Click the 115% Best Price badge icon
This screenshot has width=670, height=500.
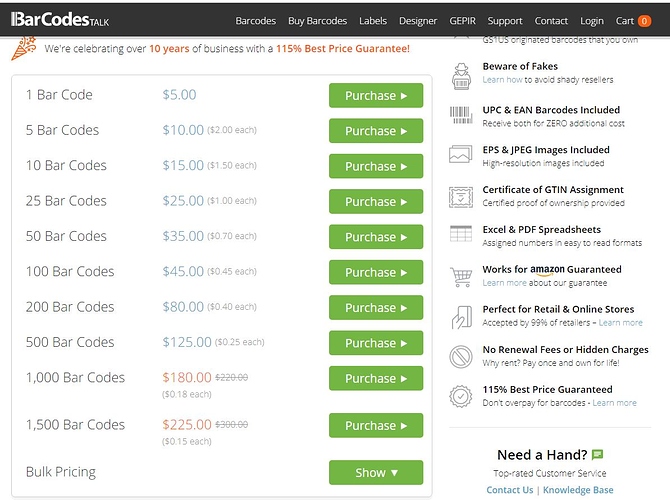(x=461, y=396)
